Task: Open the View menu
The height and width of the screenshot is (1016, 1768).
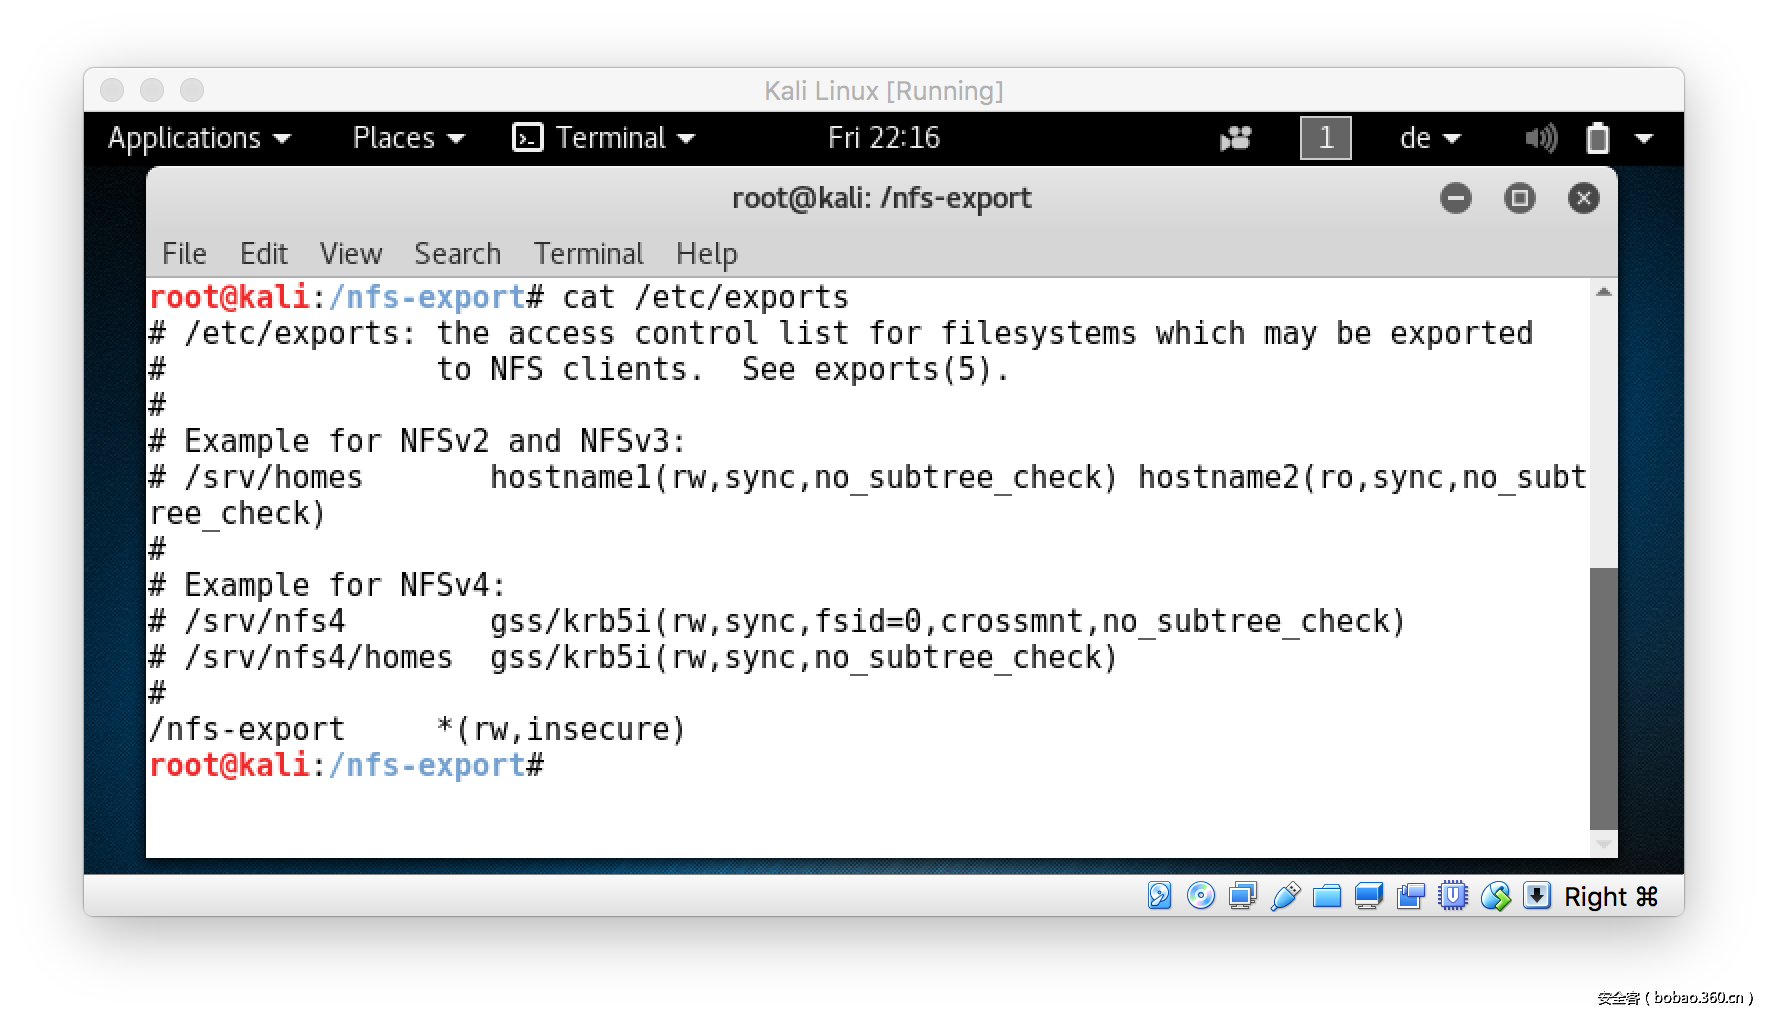Action: click(x=351, y=254)
